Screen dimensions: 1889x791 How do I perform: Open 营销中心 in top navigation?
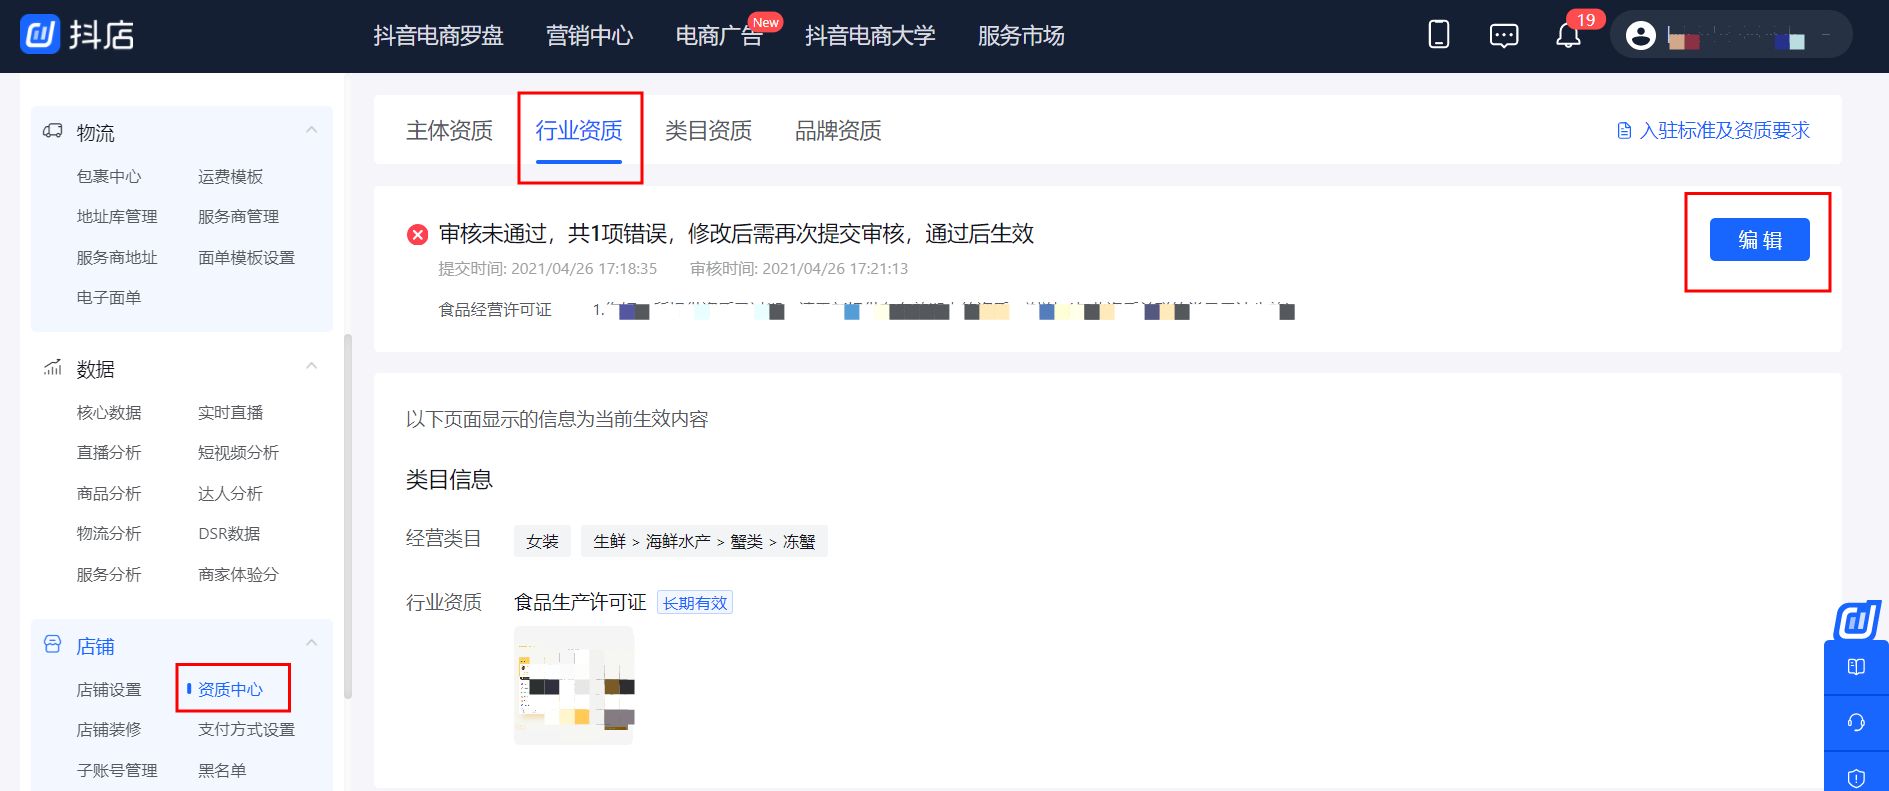(x=589, y=36)
